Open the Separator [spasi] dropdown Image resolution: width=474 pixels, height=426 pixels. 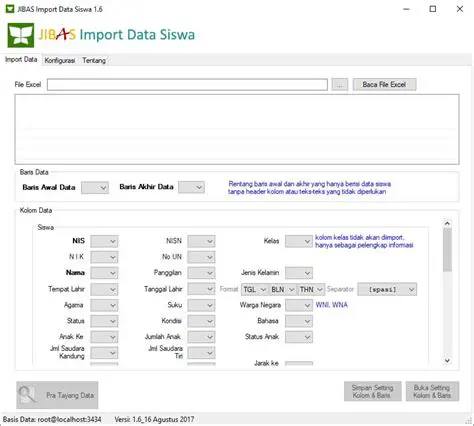click(x=387, y=289)
